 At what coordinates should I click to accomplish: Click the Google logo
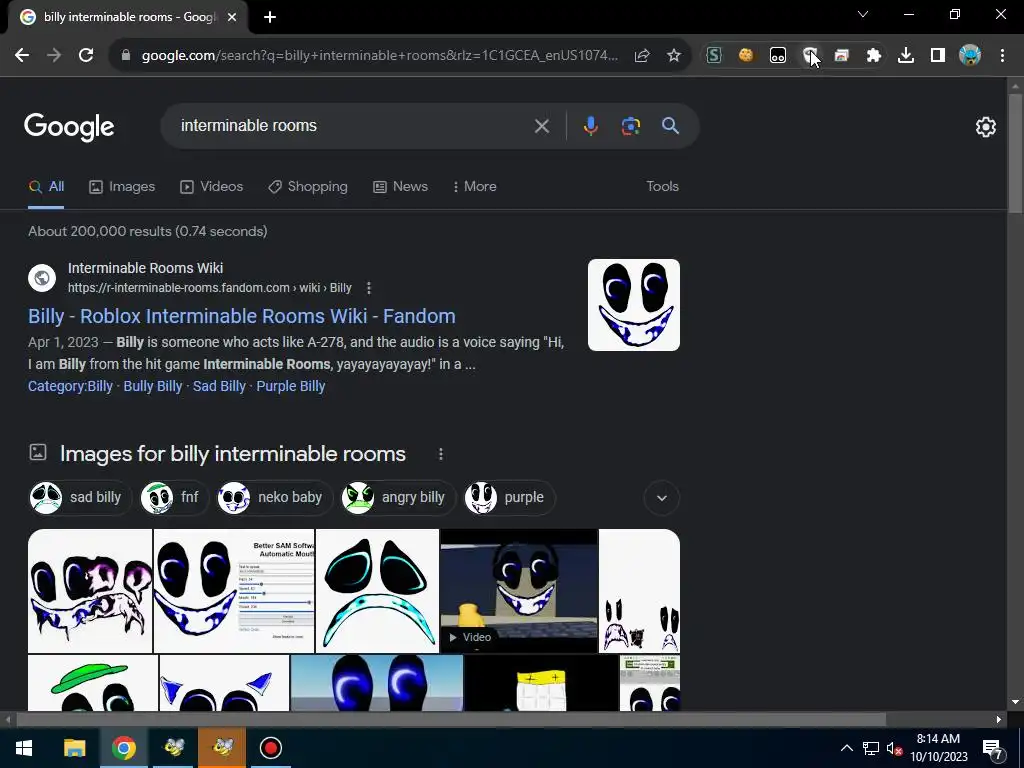(69, 127)
